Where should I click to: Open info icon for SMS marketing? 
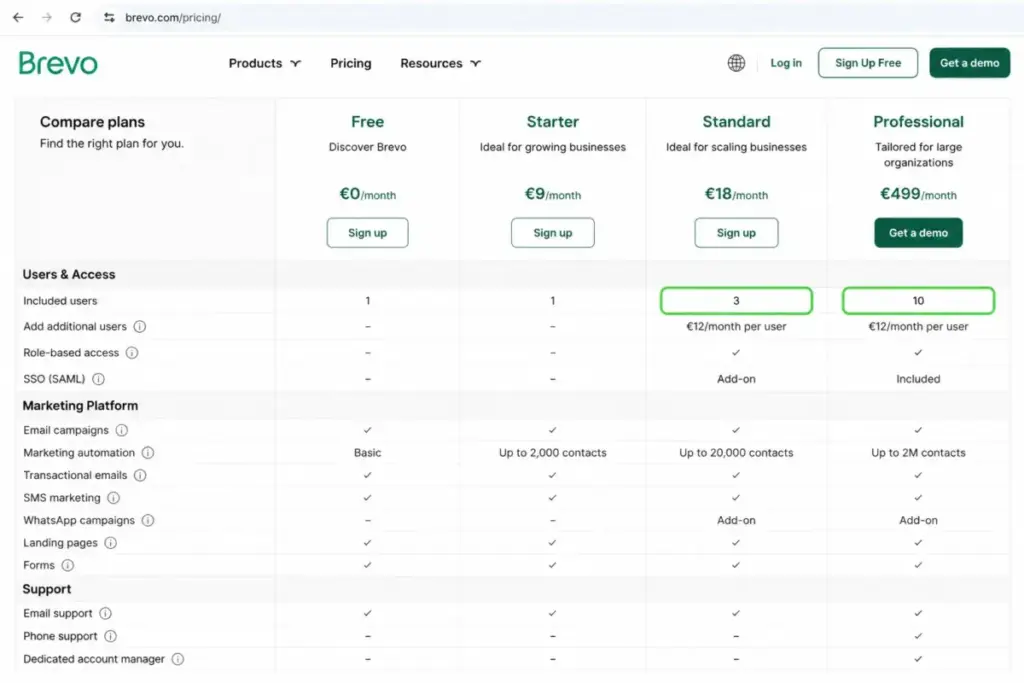114,498
